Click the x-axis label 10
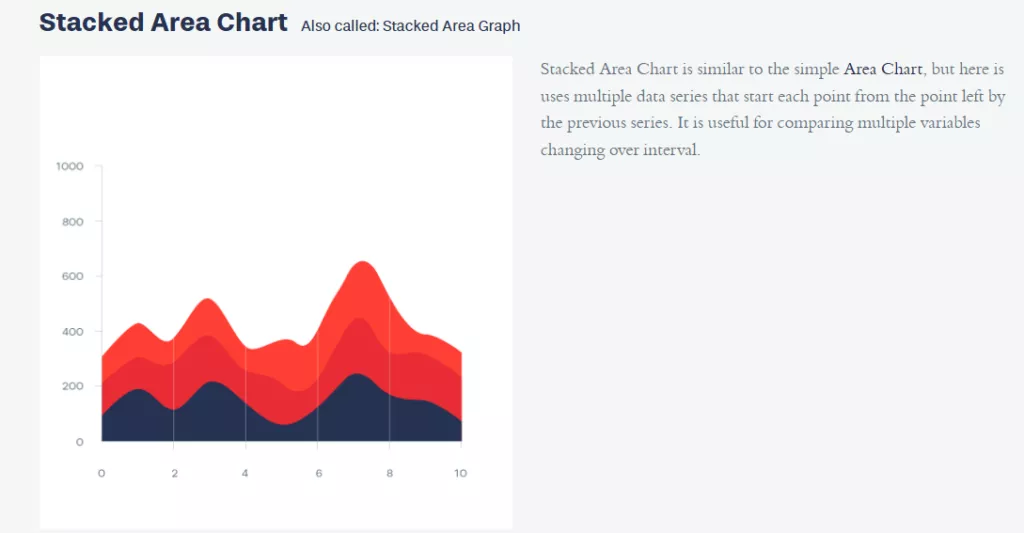 click(460, 473)
